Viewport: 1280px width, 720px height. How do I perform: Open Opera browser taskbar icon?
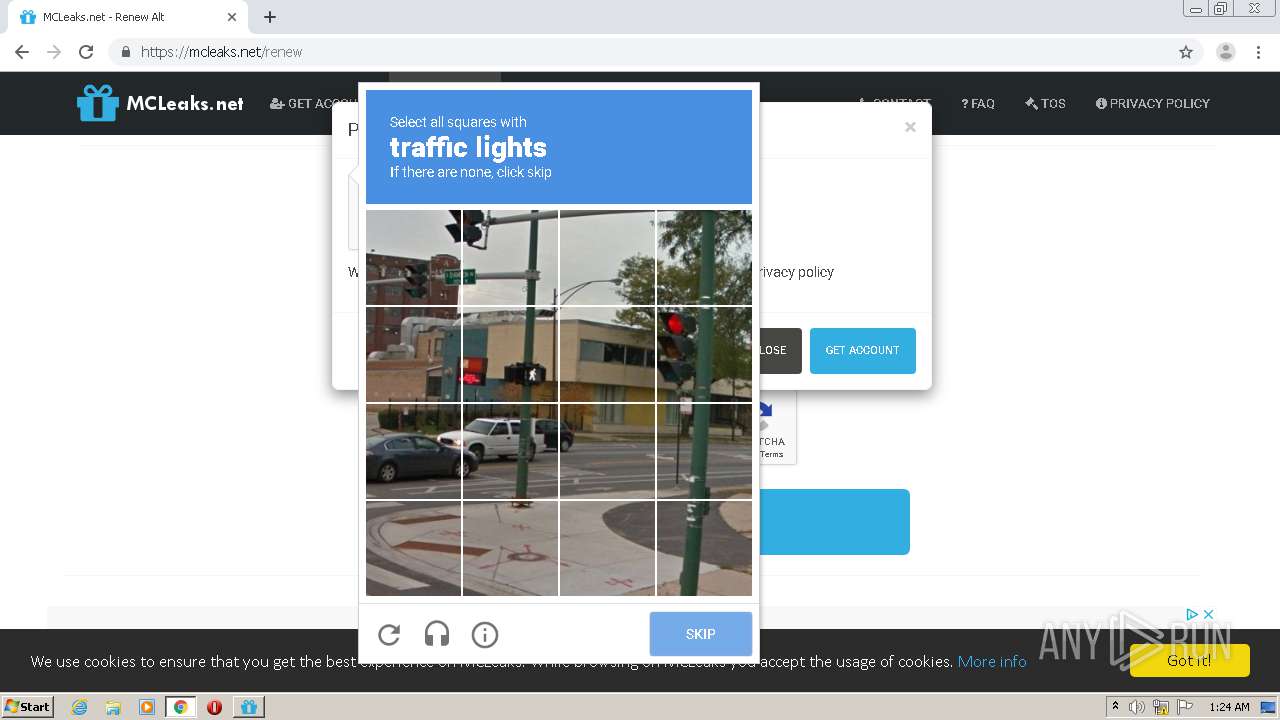pyautogui.click(x=214, y=707)
